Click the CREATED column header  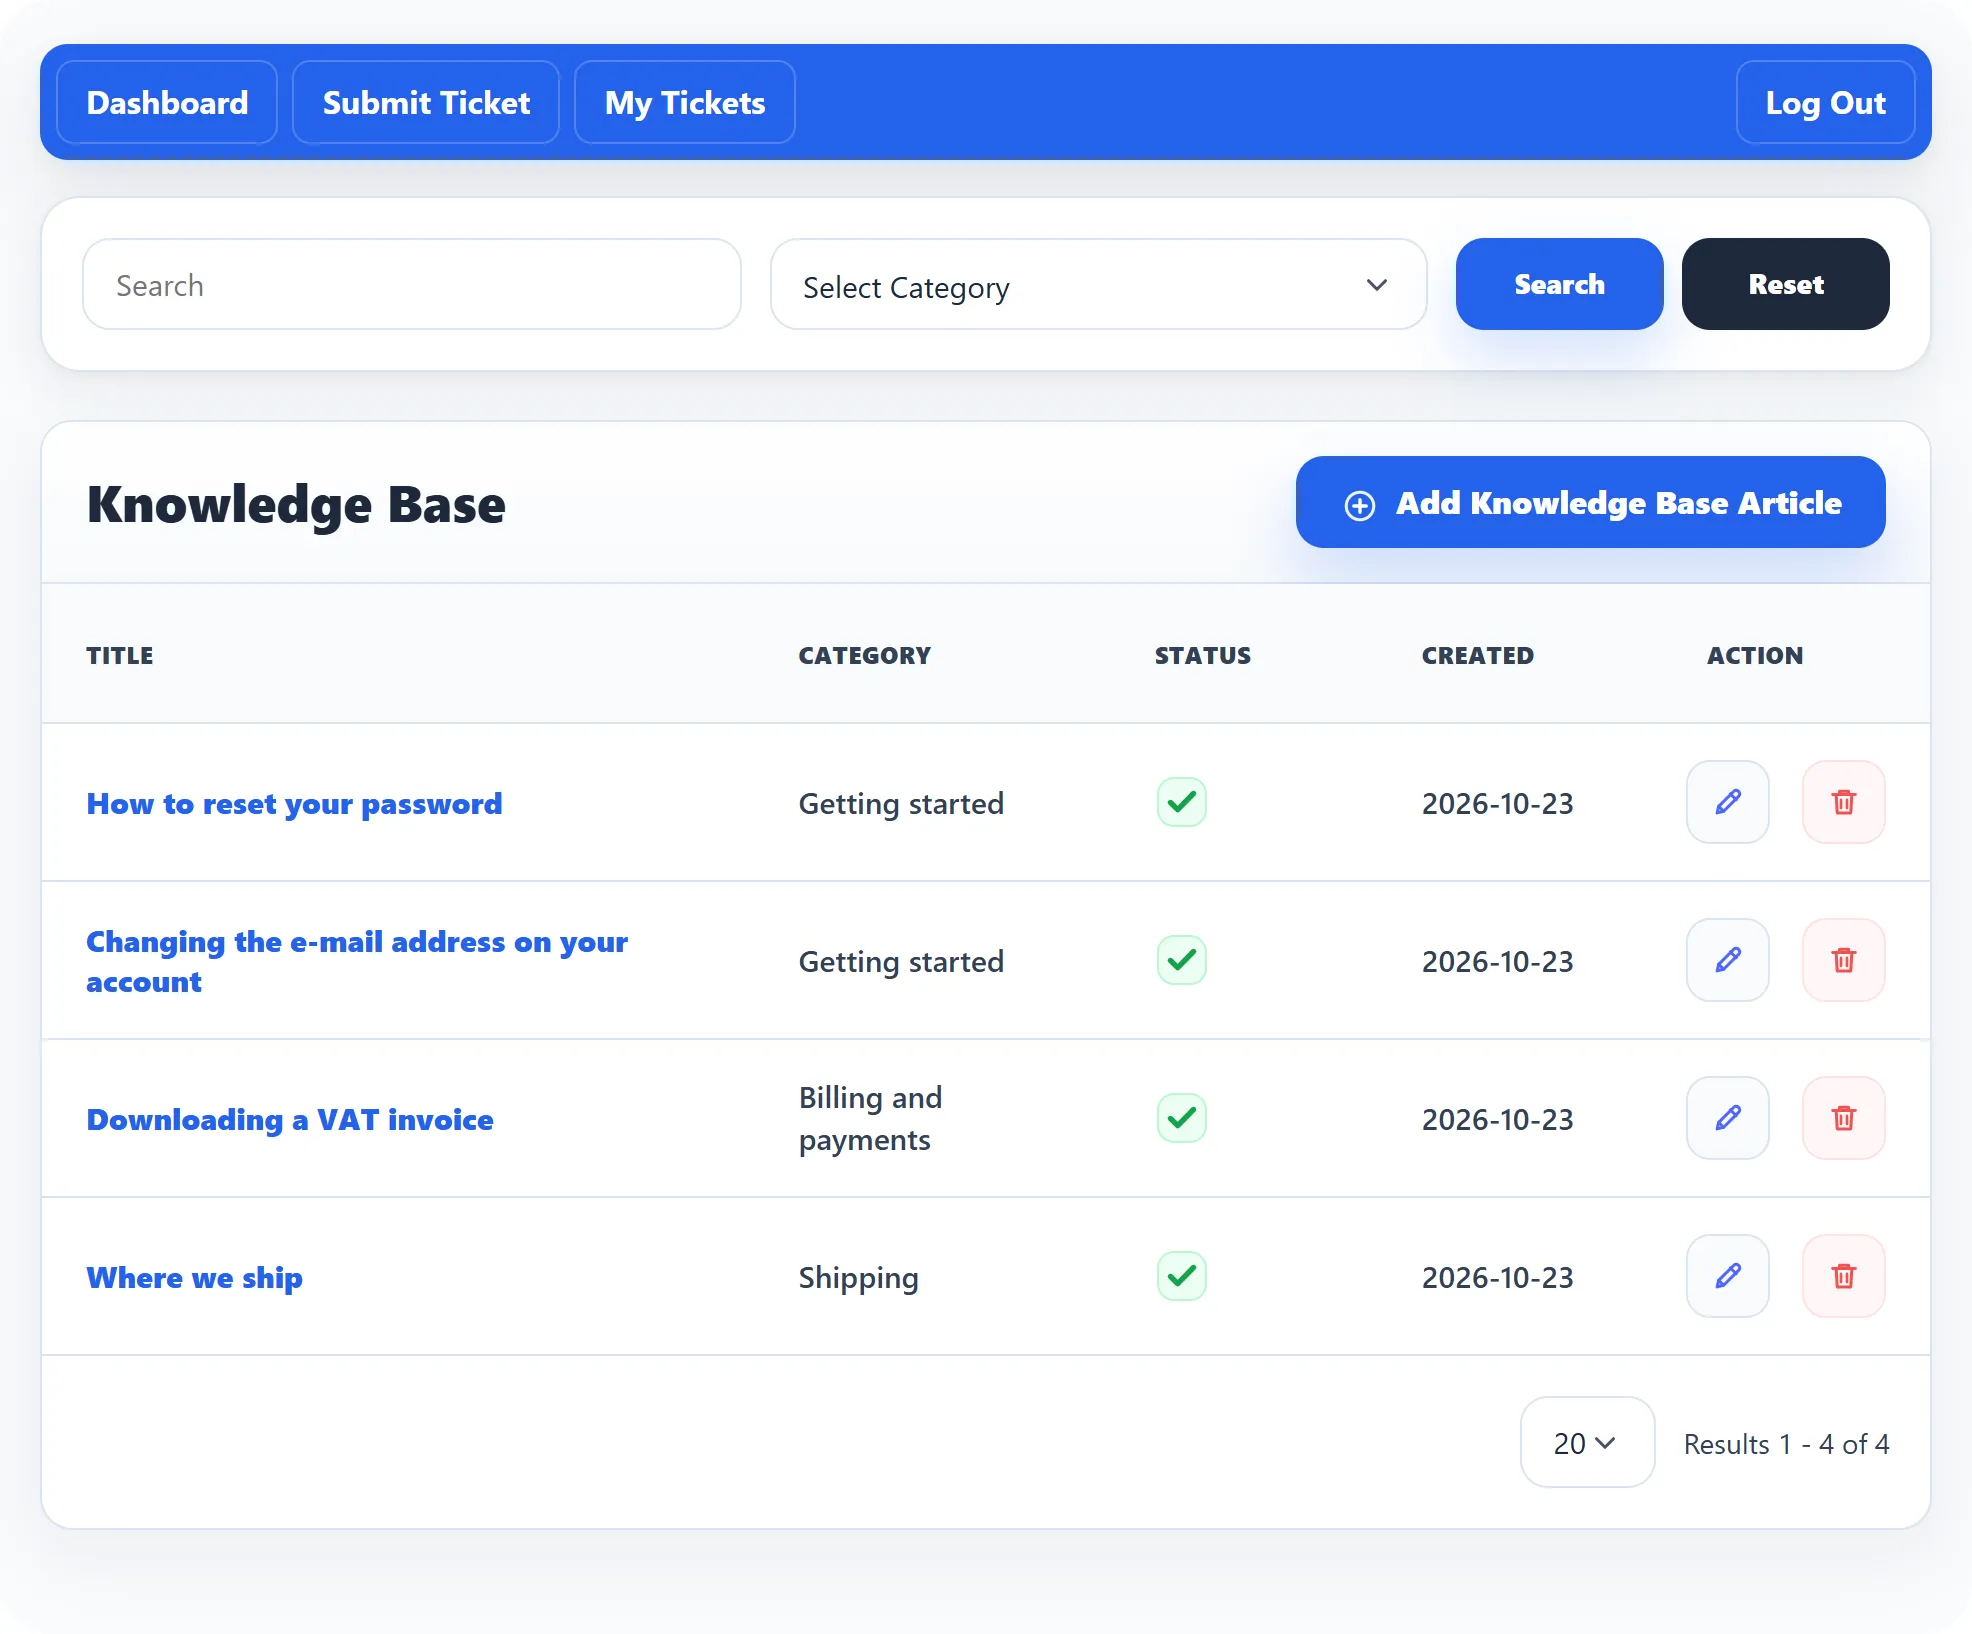(1478, 656)
